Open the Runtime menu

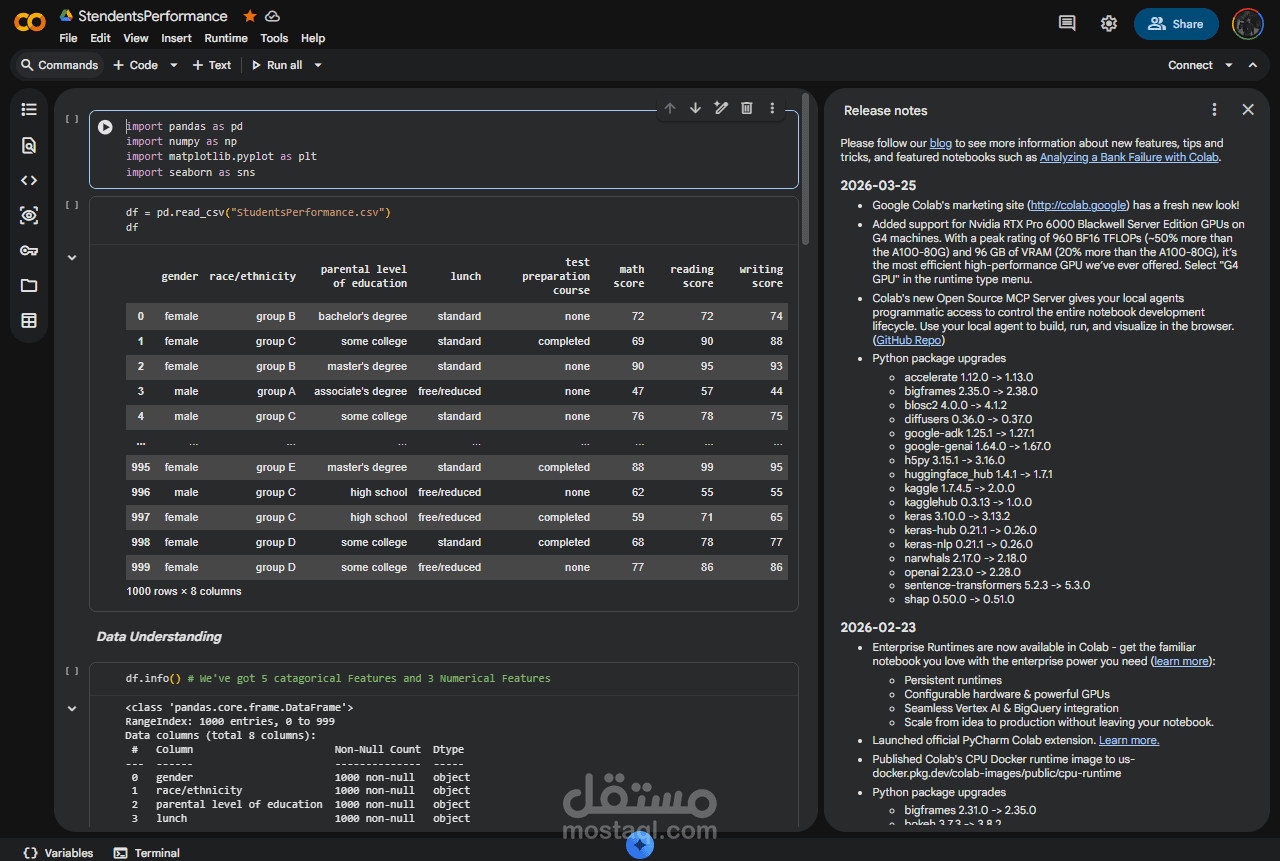tap(225, 38)
